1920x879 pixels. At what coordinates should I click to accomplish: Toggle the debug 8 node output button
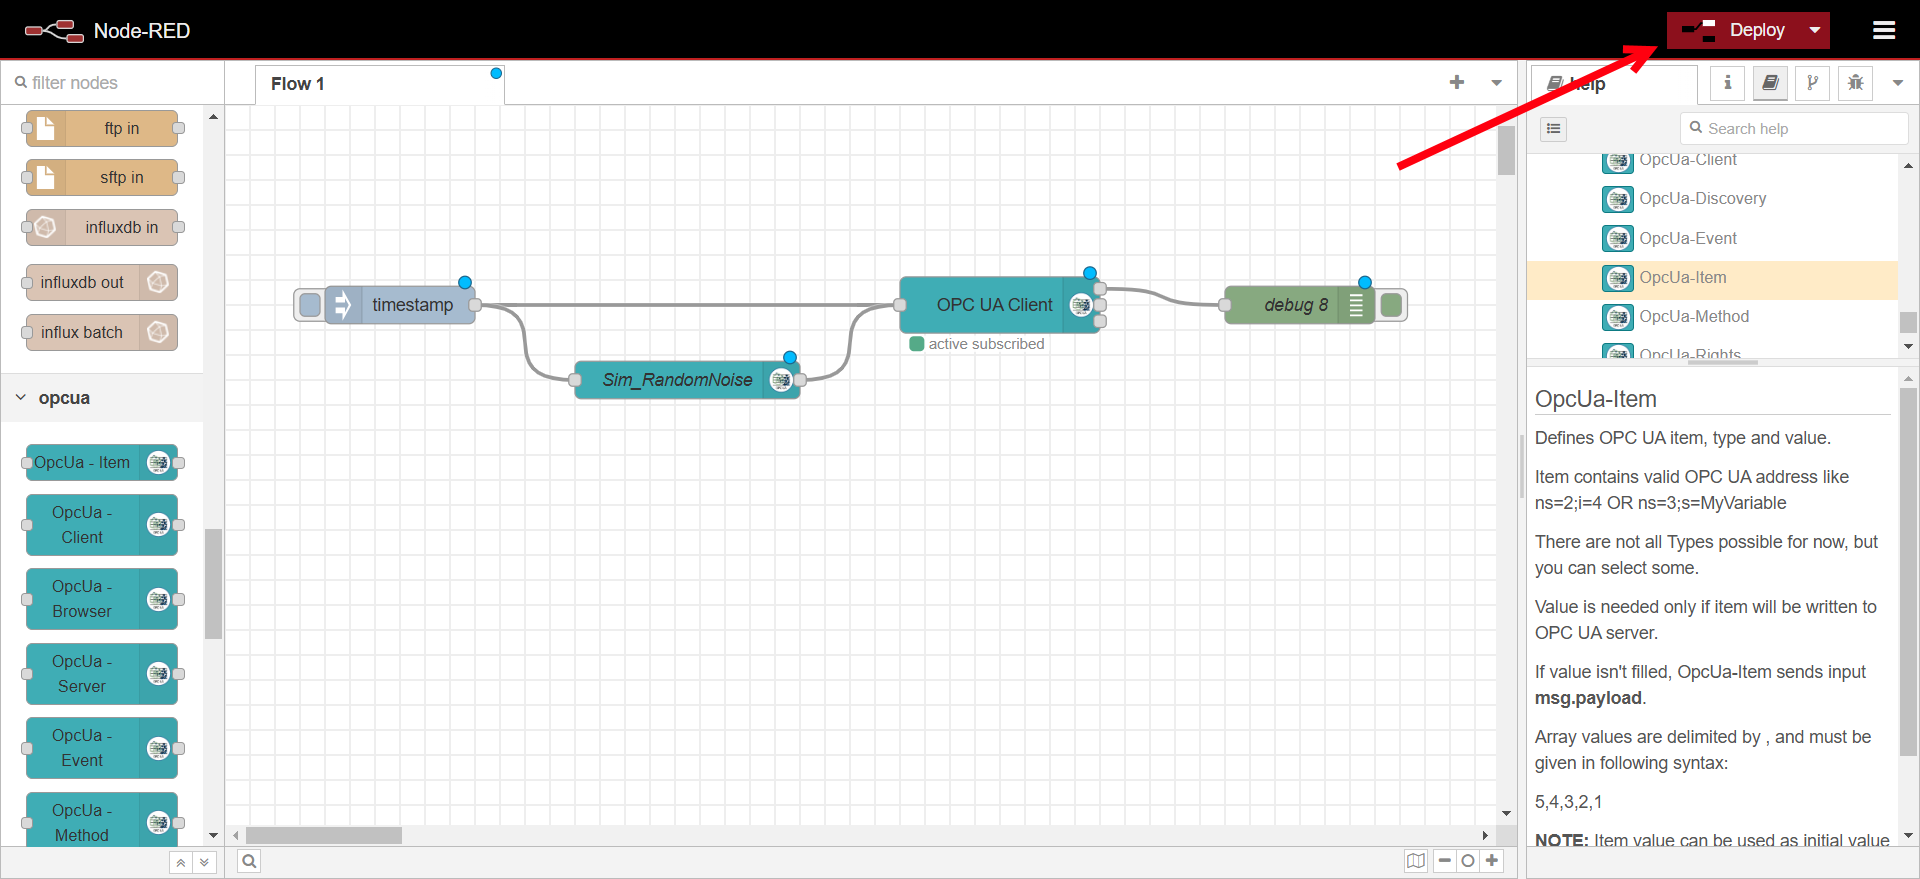coord(1391,305)
